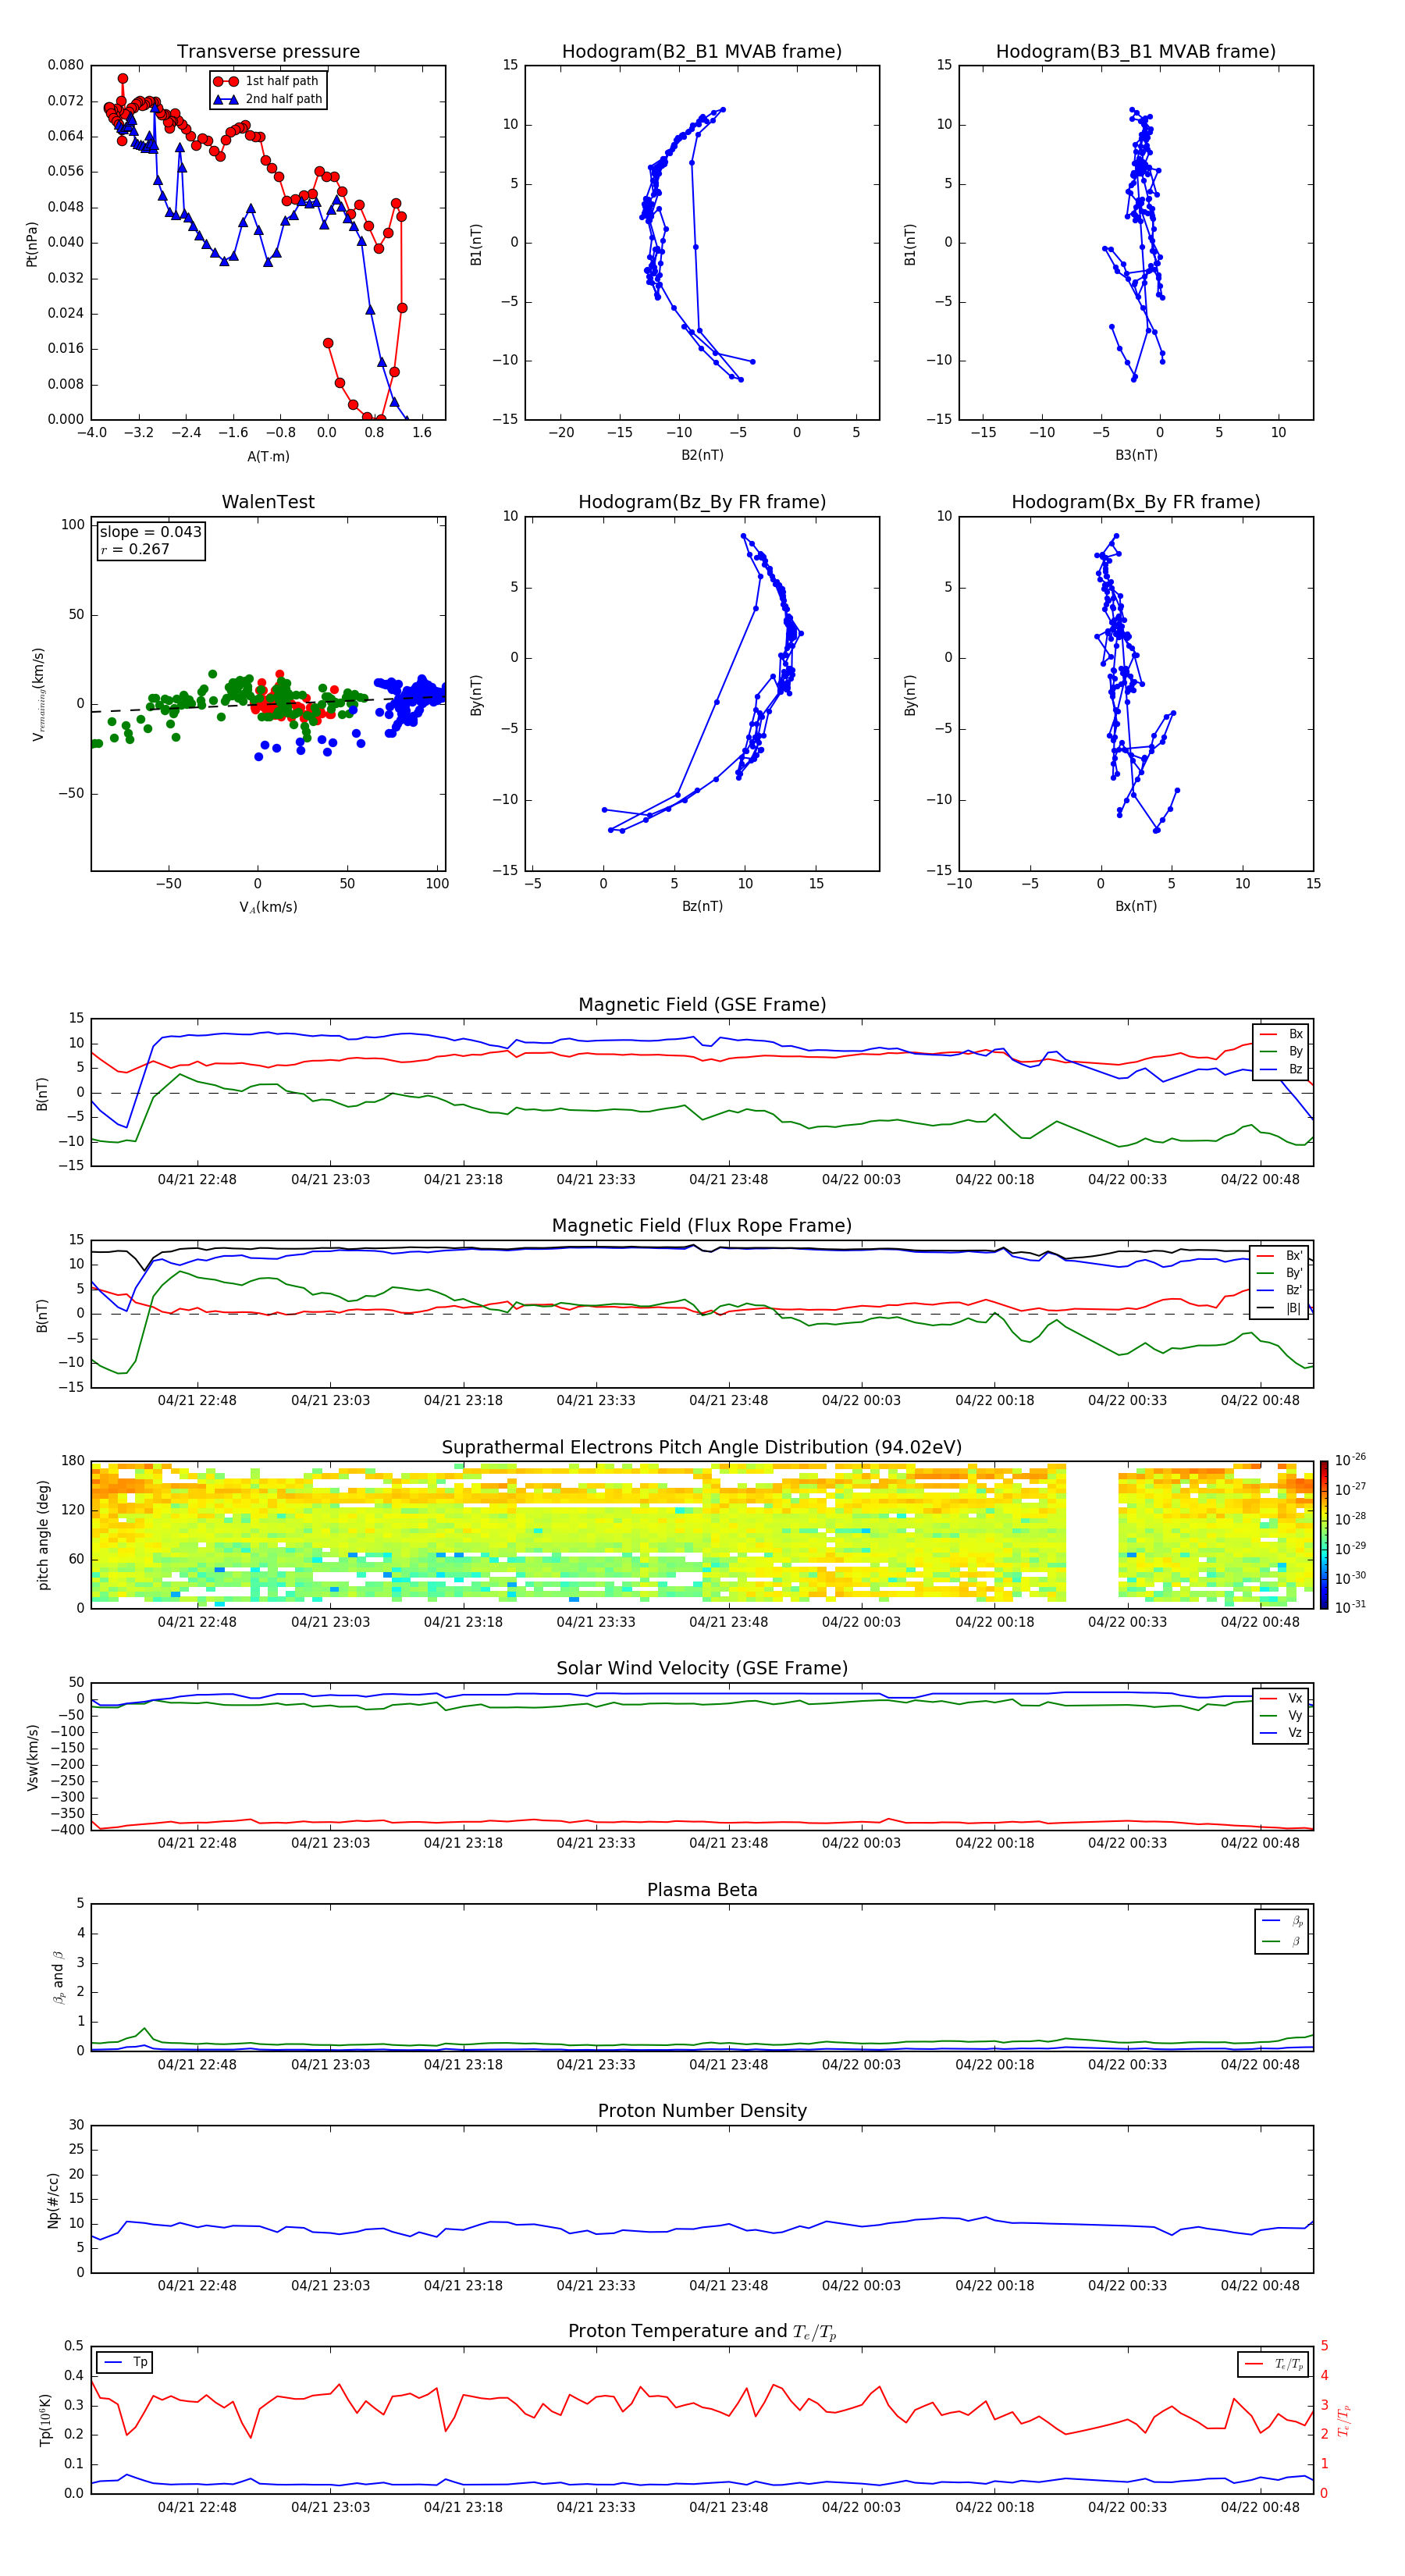
Task: Click the 'Solar Wind Velocity (GSE Frame)' title
Action: pos(702,1668)
